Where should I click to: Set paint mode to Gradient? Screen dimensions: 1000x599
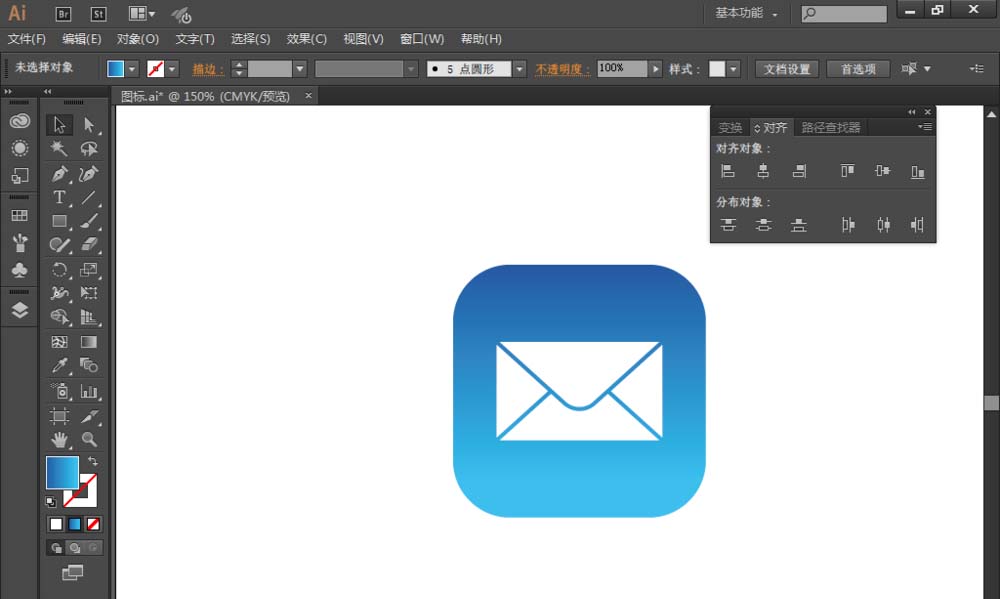click(75, 524)
